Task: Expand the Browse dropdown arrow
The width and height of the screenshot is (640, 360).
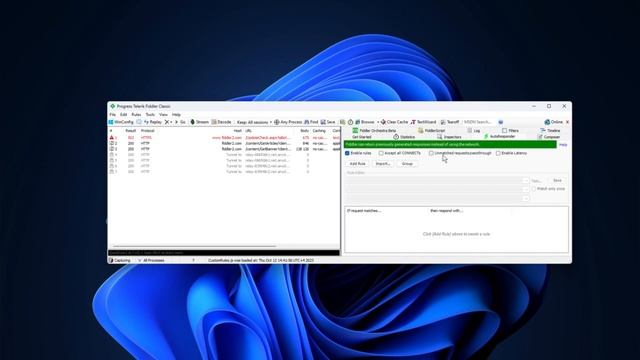Action: pyautogui.click(x=378, y=122)
